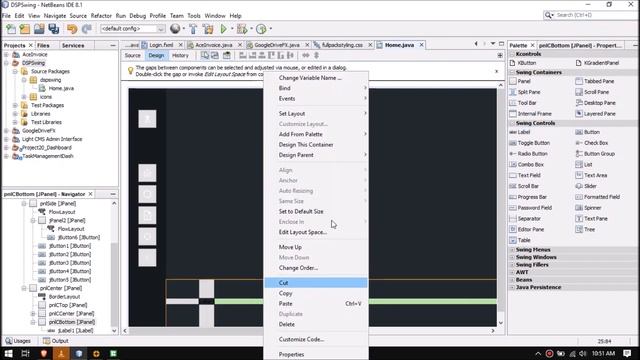Collapse pnlSide node in Navigator
The height and width of the screenshot is (360, 640).
coord(24,203)
